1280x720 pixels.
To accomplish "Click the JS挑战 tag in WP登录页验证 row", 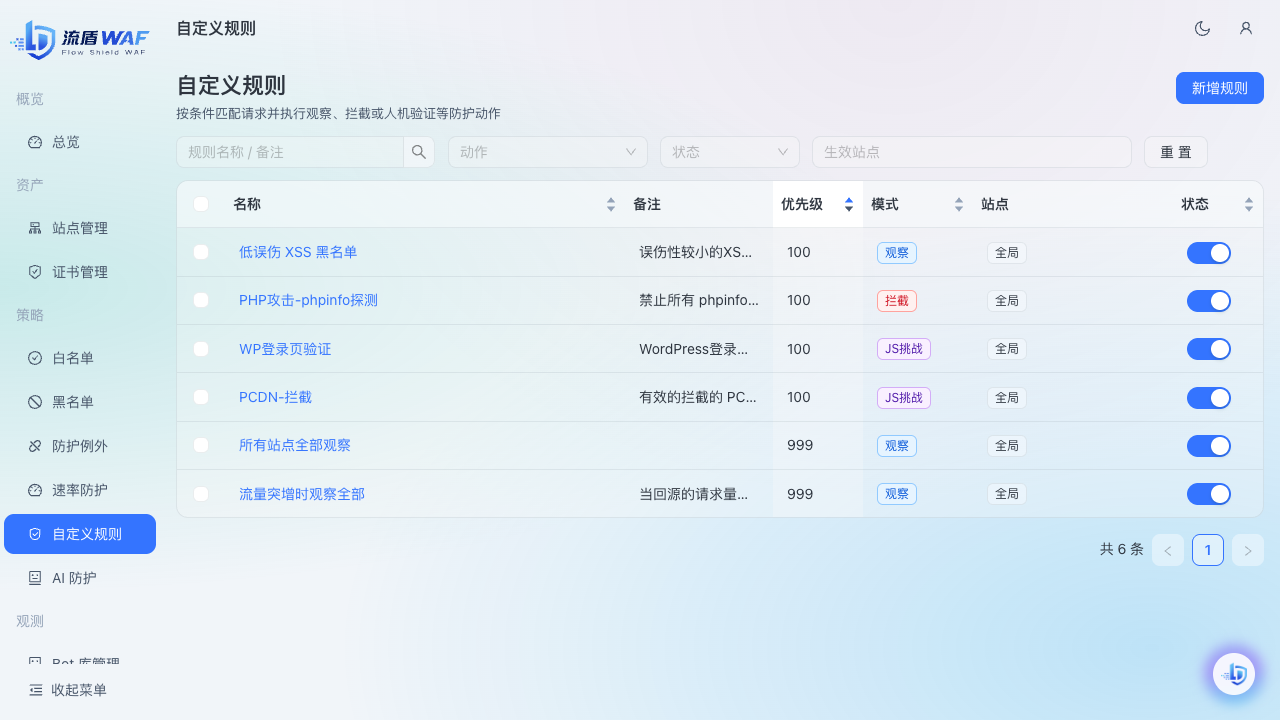I will click(904, 349).
